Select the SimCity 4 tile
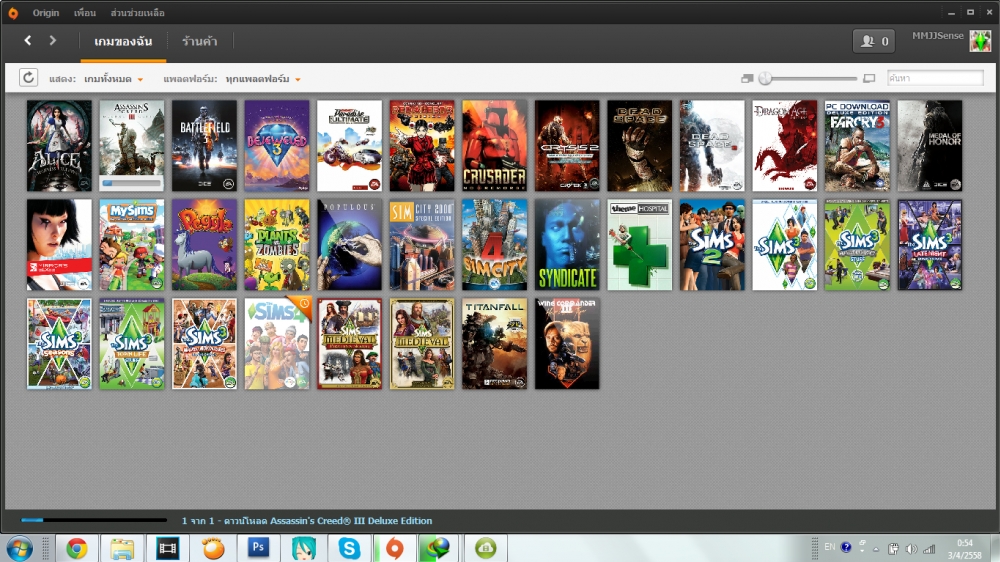 click(x=494, y=245)
